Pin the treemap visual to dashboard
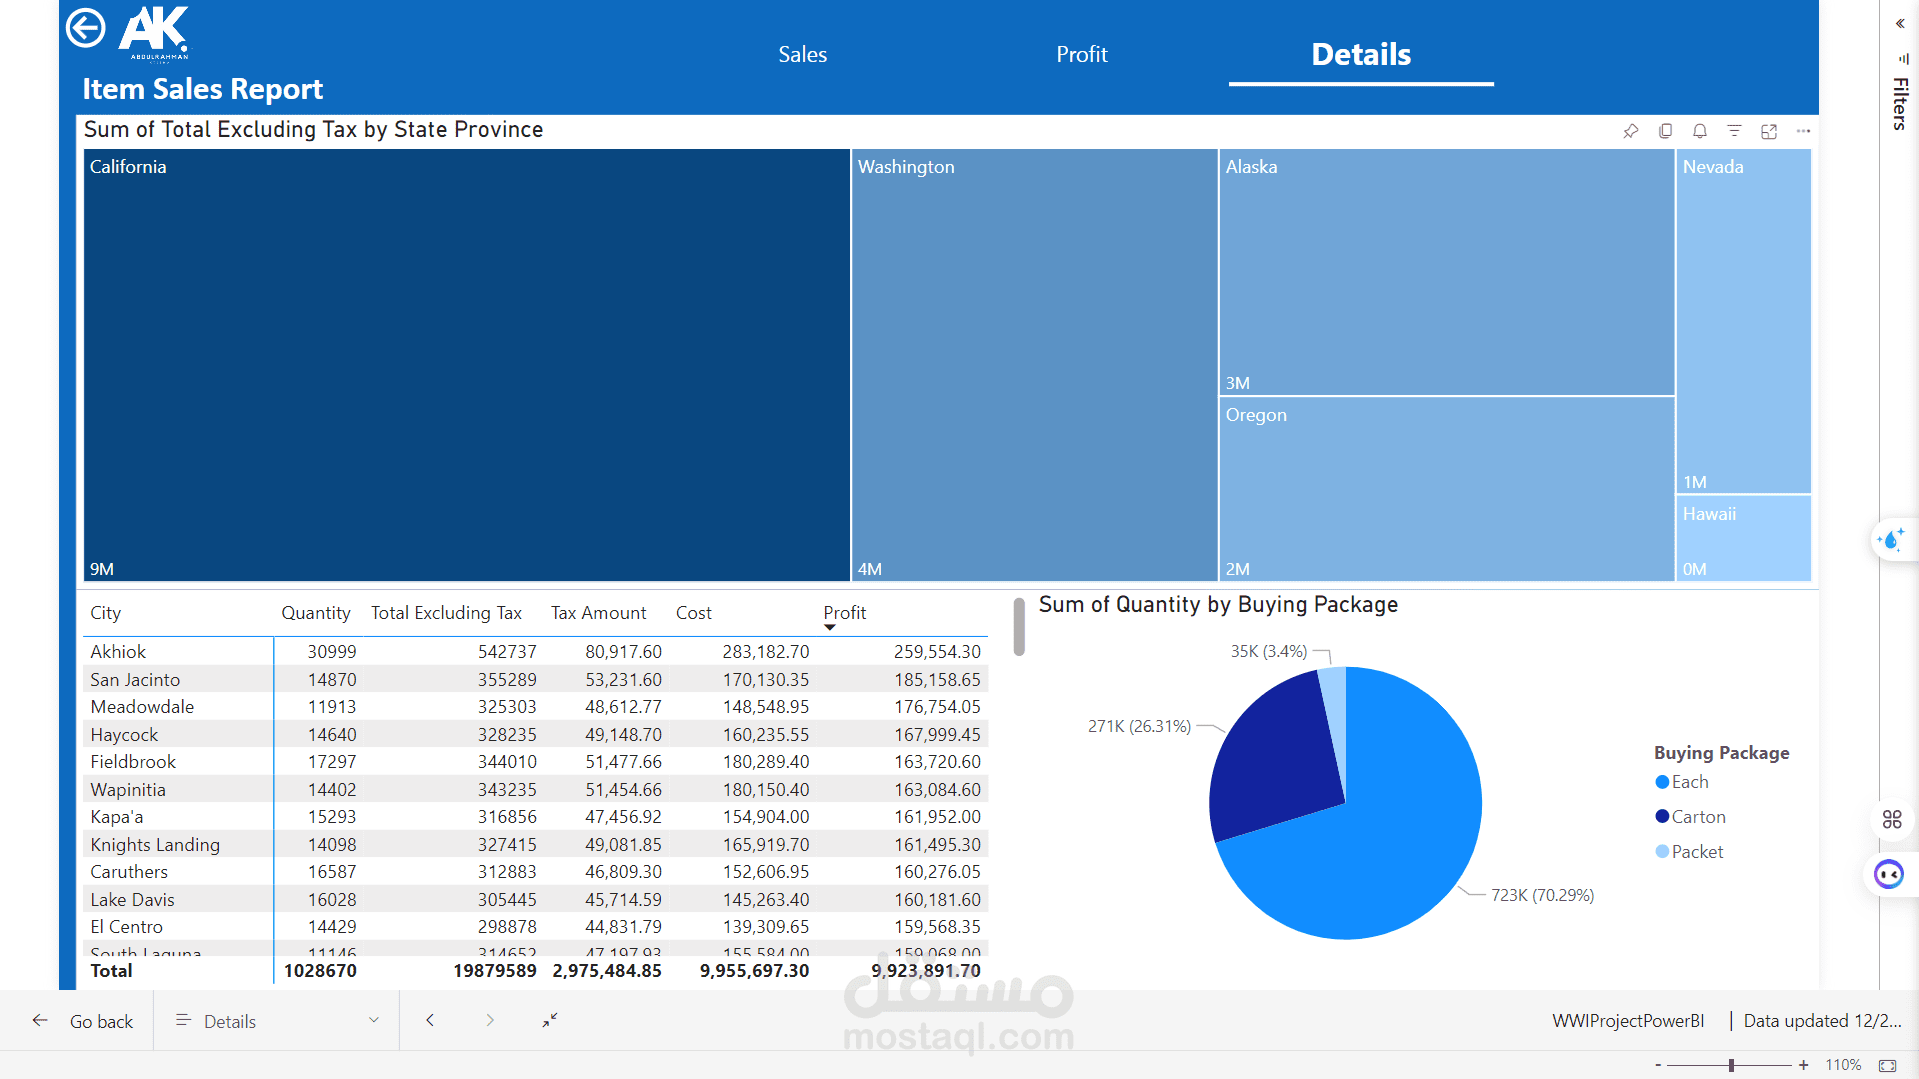 1630,131
